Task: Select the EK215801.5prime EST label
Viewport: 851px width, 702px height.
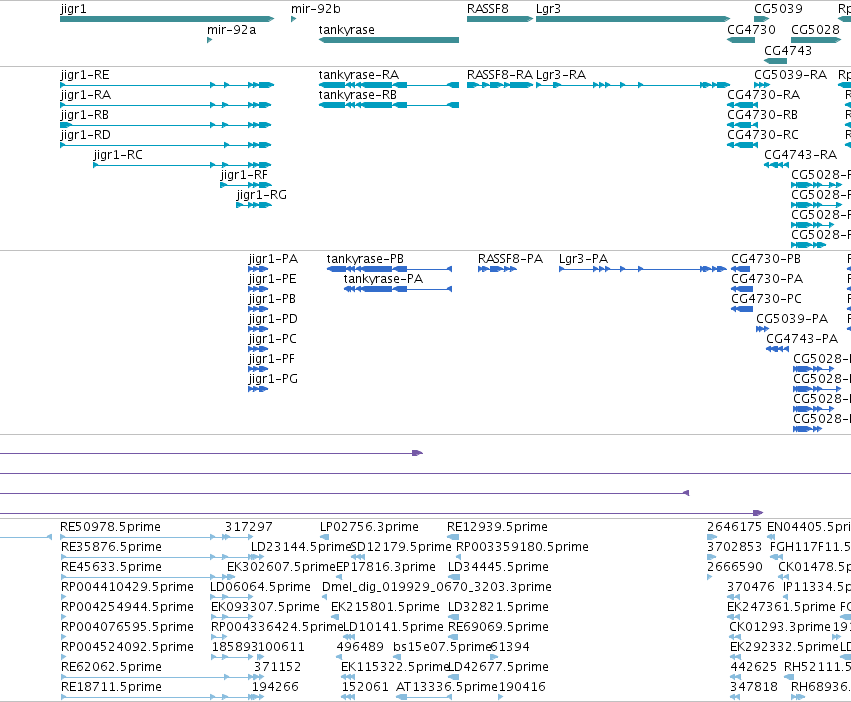Action: (x=385, y=607)
